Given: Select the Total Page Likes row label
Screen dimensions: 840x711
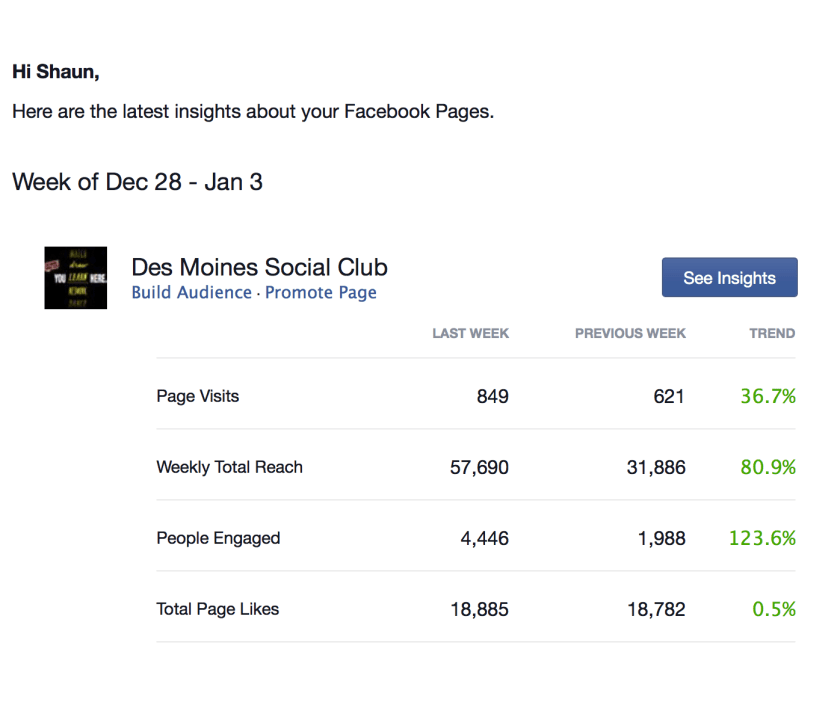Looking at the screenshot, I should pos(218,609).
